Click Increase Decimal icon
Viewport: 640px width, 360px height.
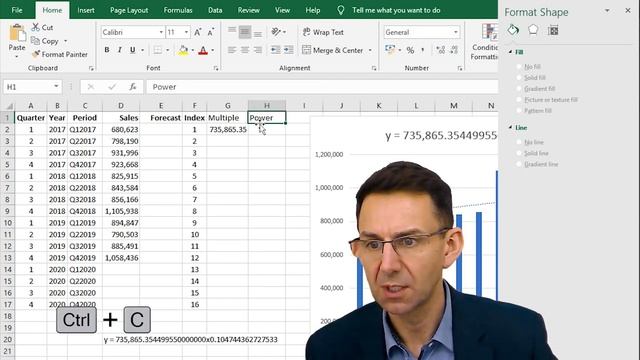(x=440, y=50)
